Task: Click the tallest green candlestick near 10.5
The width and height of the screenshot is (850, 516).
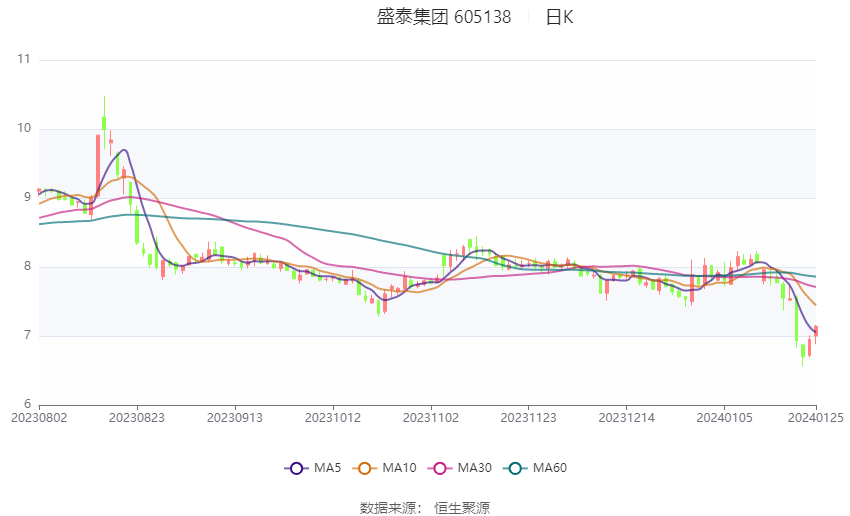Action: pyautogui.click(x=104, y=122)
